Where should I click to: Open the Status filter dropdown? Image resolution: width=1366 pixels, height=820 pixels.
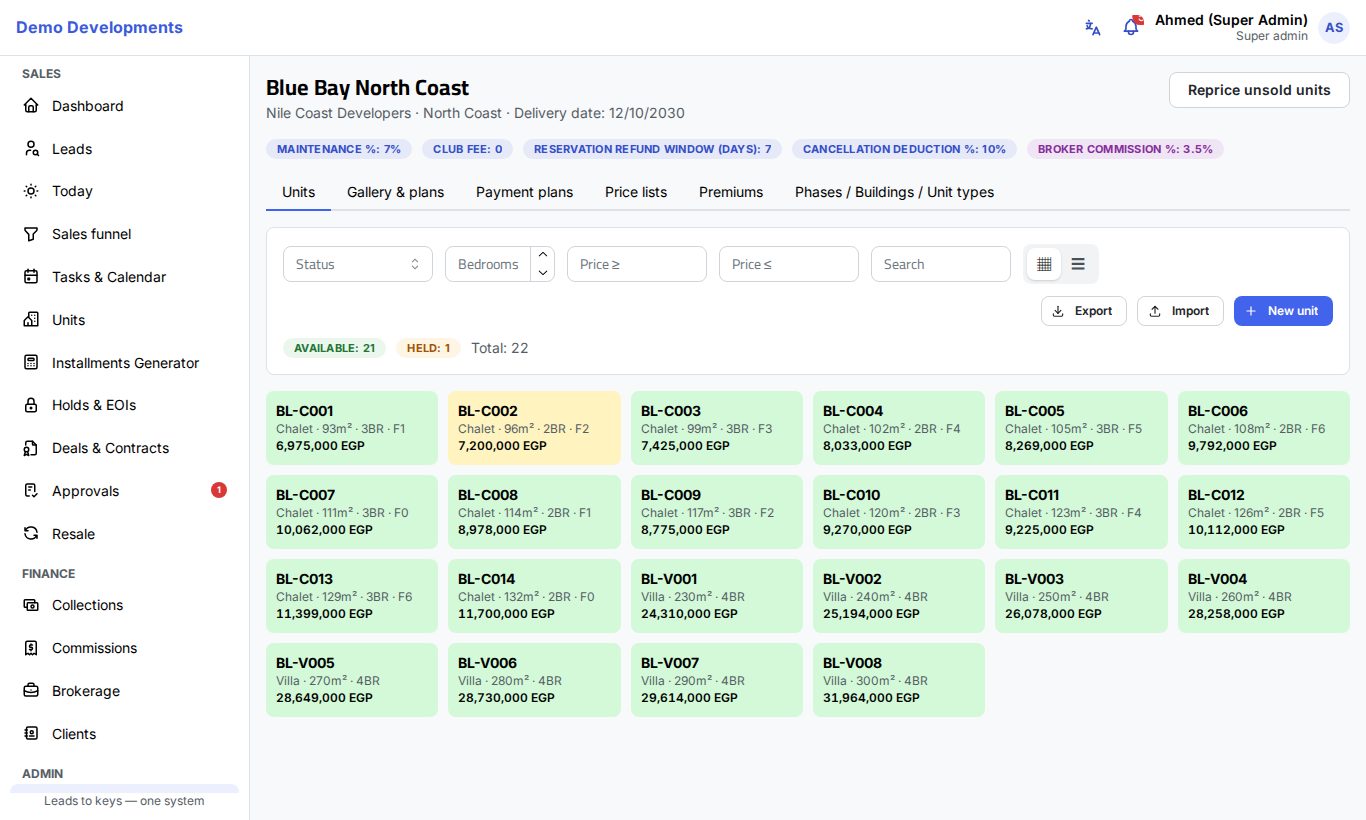tap(358, 264)
